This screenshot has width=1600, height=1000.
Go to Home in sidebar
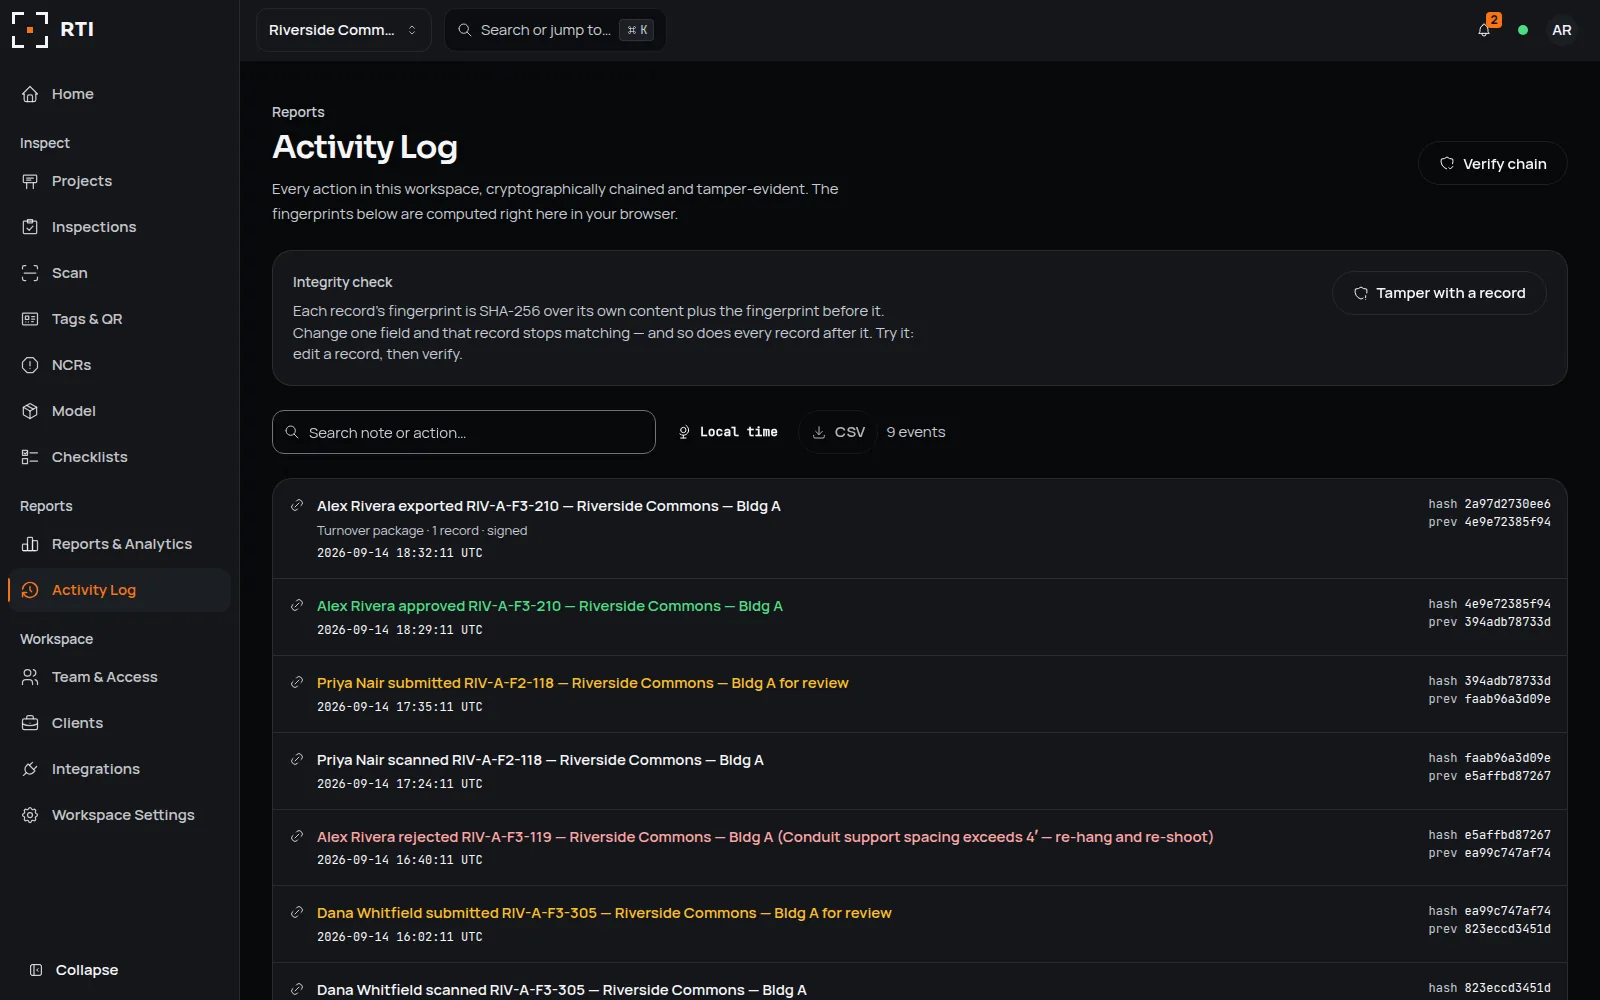click(x=119, y=94)
